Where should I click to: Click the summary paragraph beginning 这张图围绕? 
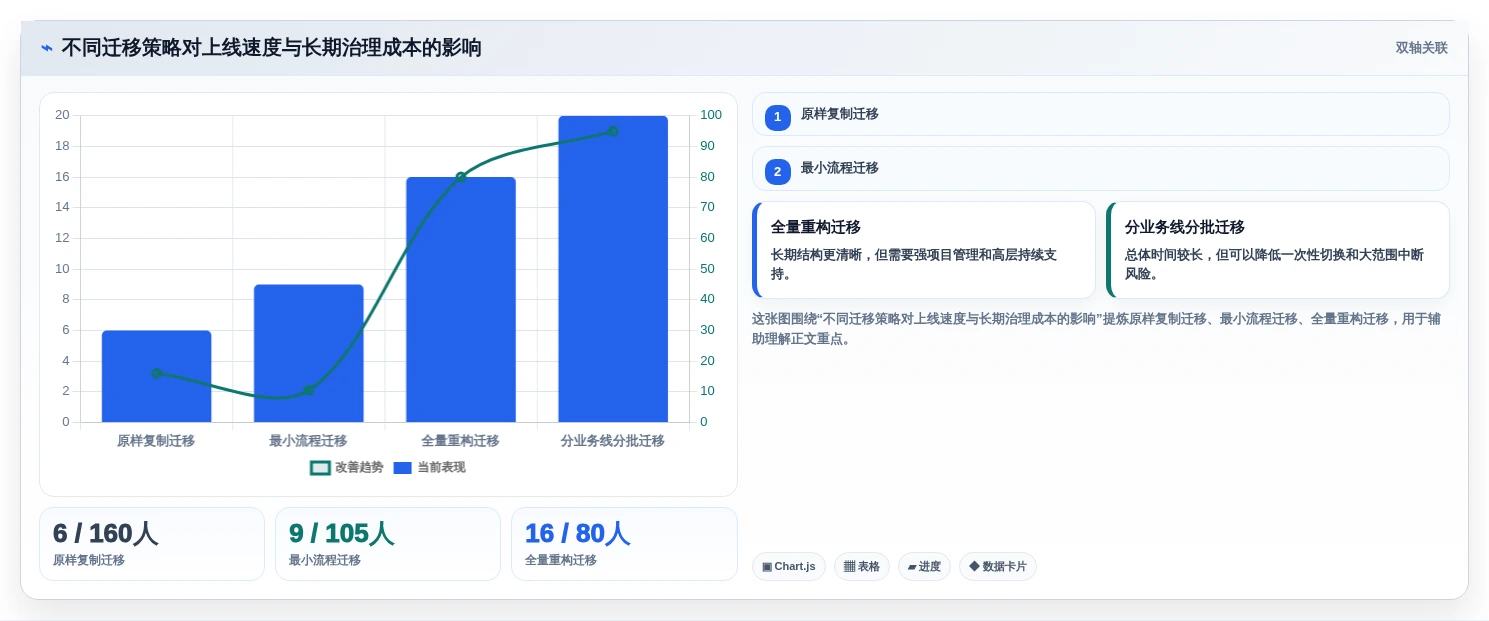(1097, 329)
